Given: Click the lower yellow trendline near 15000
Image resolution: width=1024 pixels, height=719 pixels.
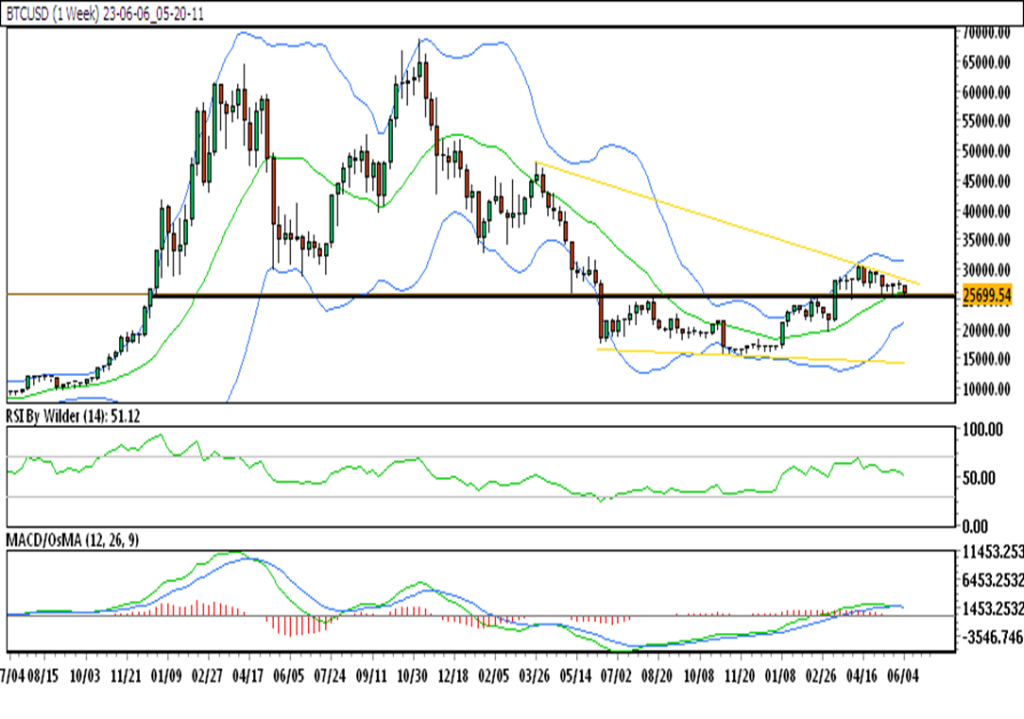Looking at the screenshot, I should (750, 356).
